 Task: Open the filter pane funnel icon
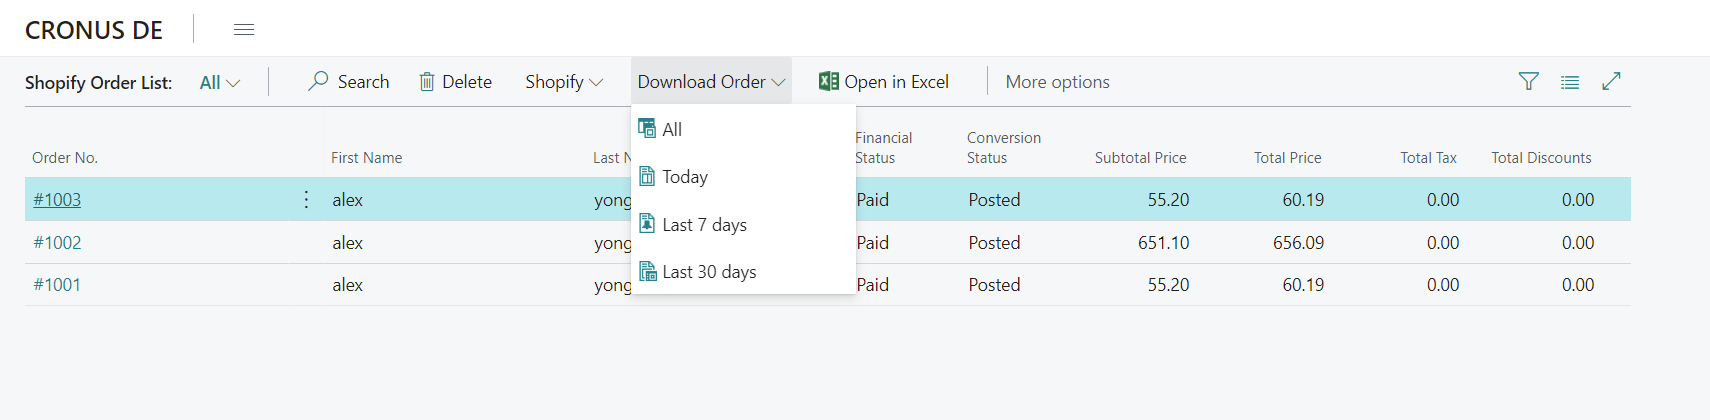(x=1528, y=81)
